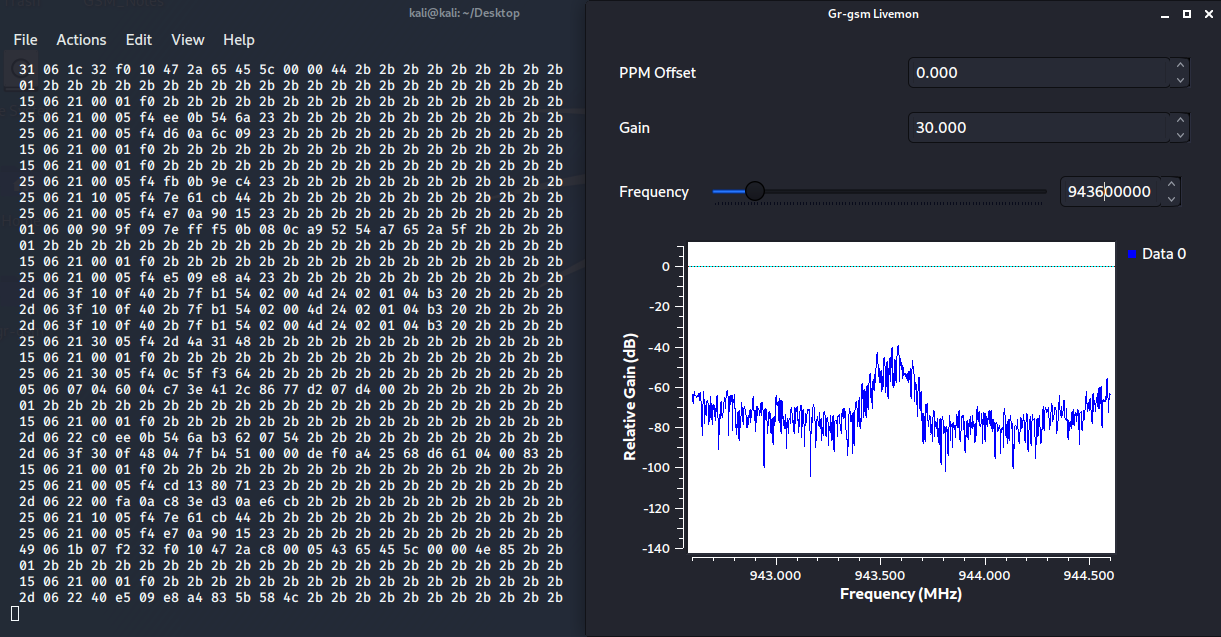Screen dimensions: 1221x637
Task: Click the terminal row starting 05 06 07 04
Action: tap(290, 390)
